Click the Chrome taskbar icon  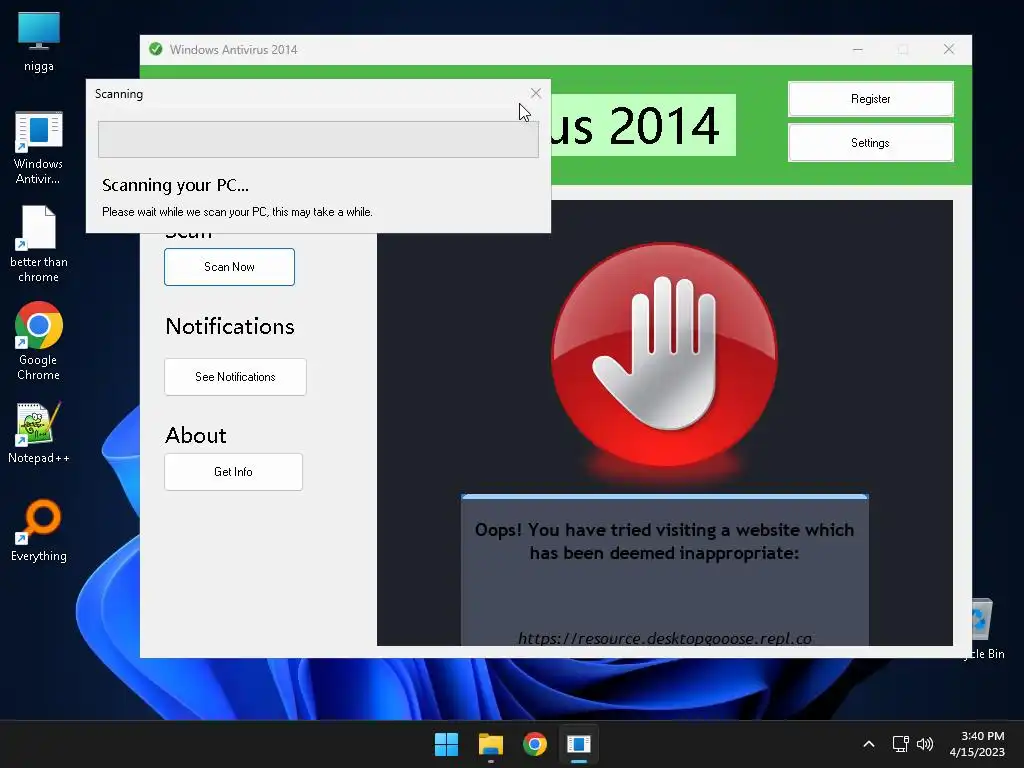coord(535,744)
